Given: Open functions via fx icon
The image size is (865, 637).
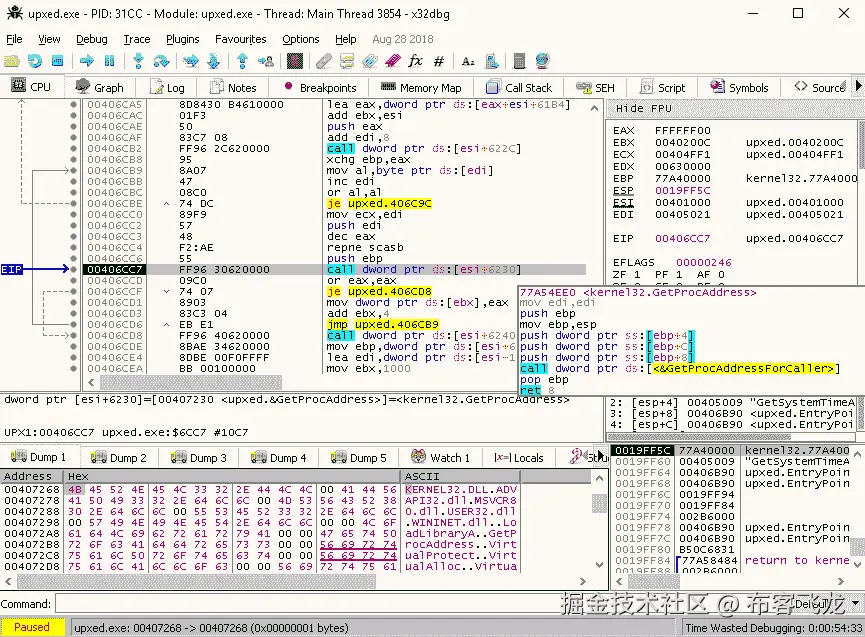Looking at the screenshot, I should (415, 61).
